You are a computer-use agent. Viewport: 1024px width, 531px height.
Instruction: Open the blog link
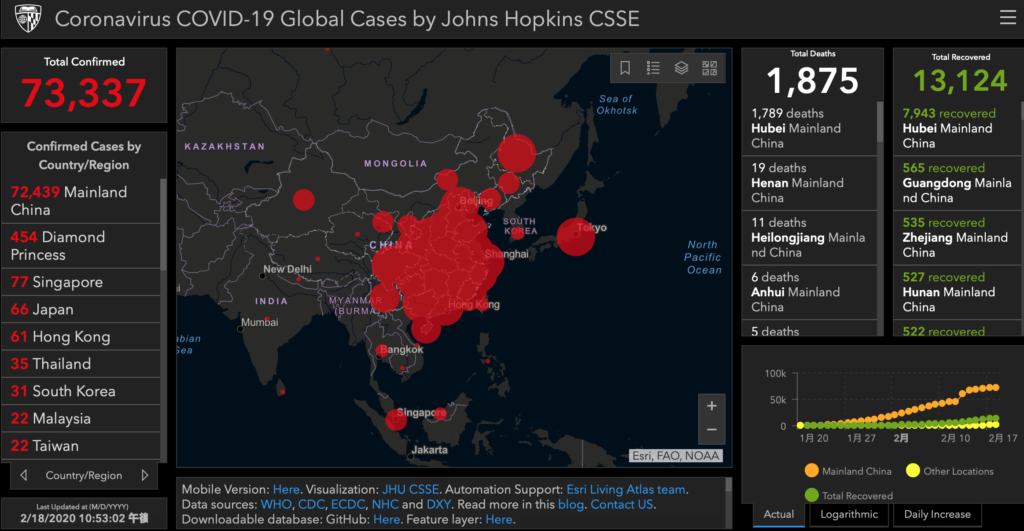pyautogui.click(x=571, y=504)
